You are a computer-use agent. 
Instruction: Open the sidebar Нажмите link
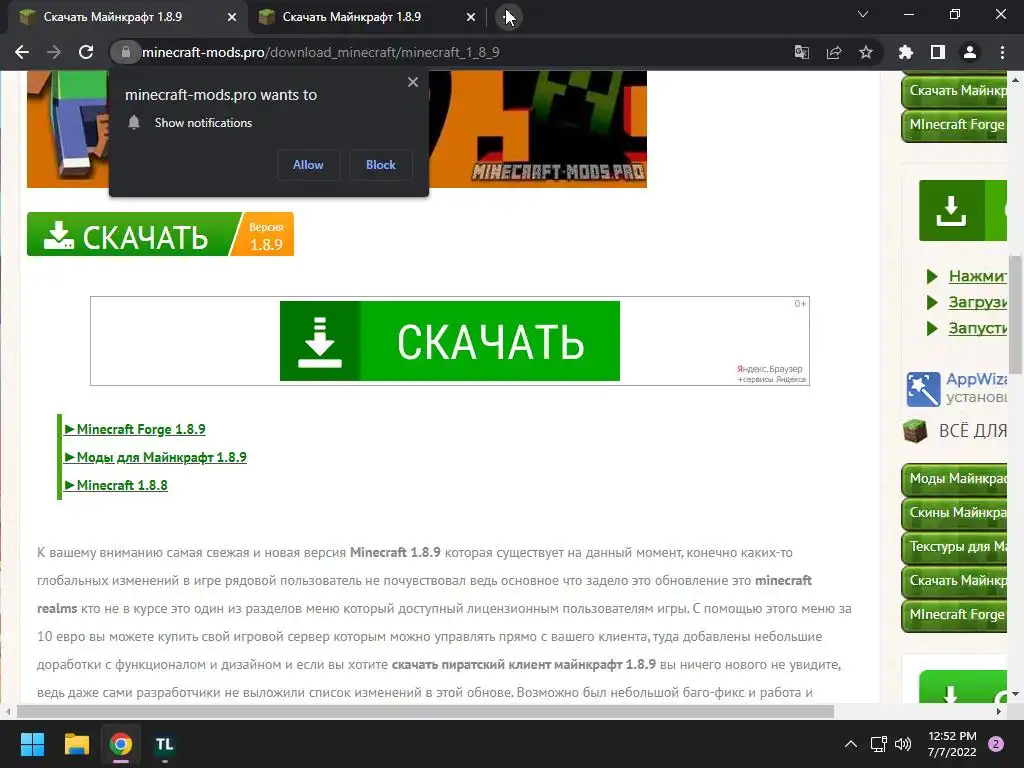point(978,276)
